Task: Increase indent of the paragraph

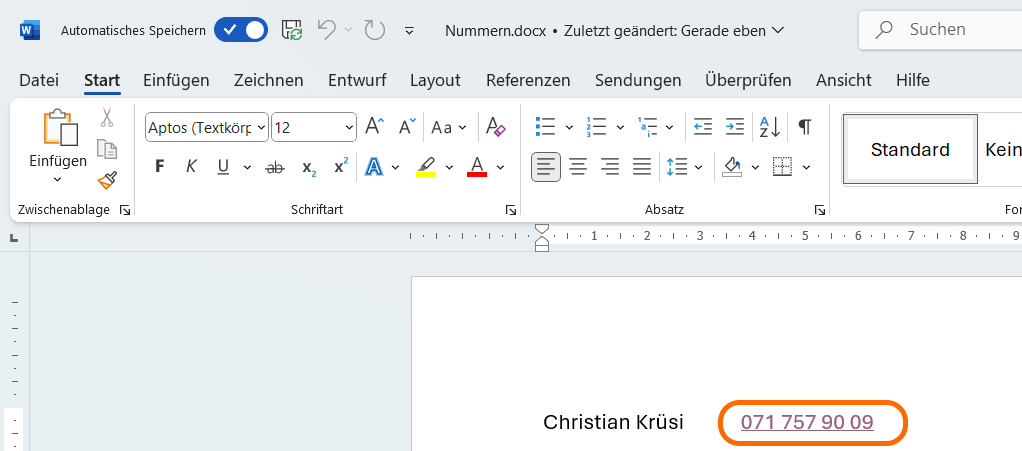Action: pyautogui.click(x=735, y=127)
